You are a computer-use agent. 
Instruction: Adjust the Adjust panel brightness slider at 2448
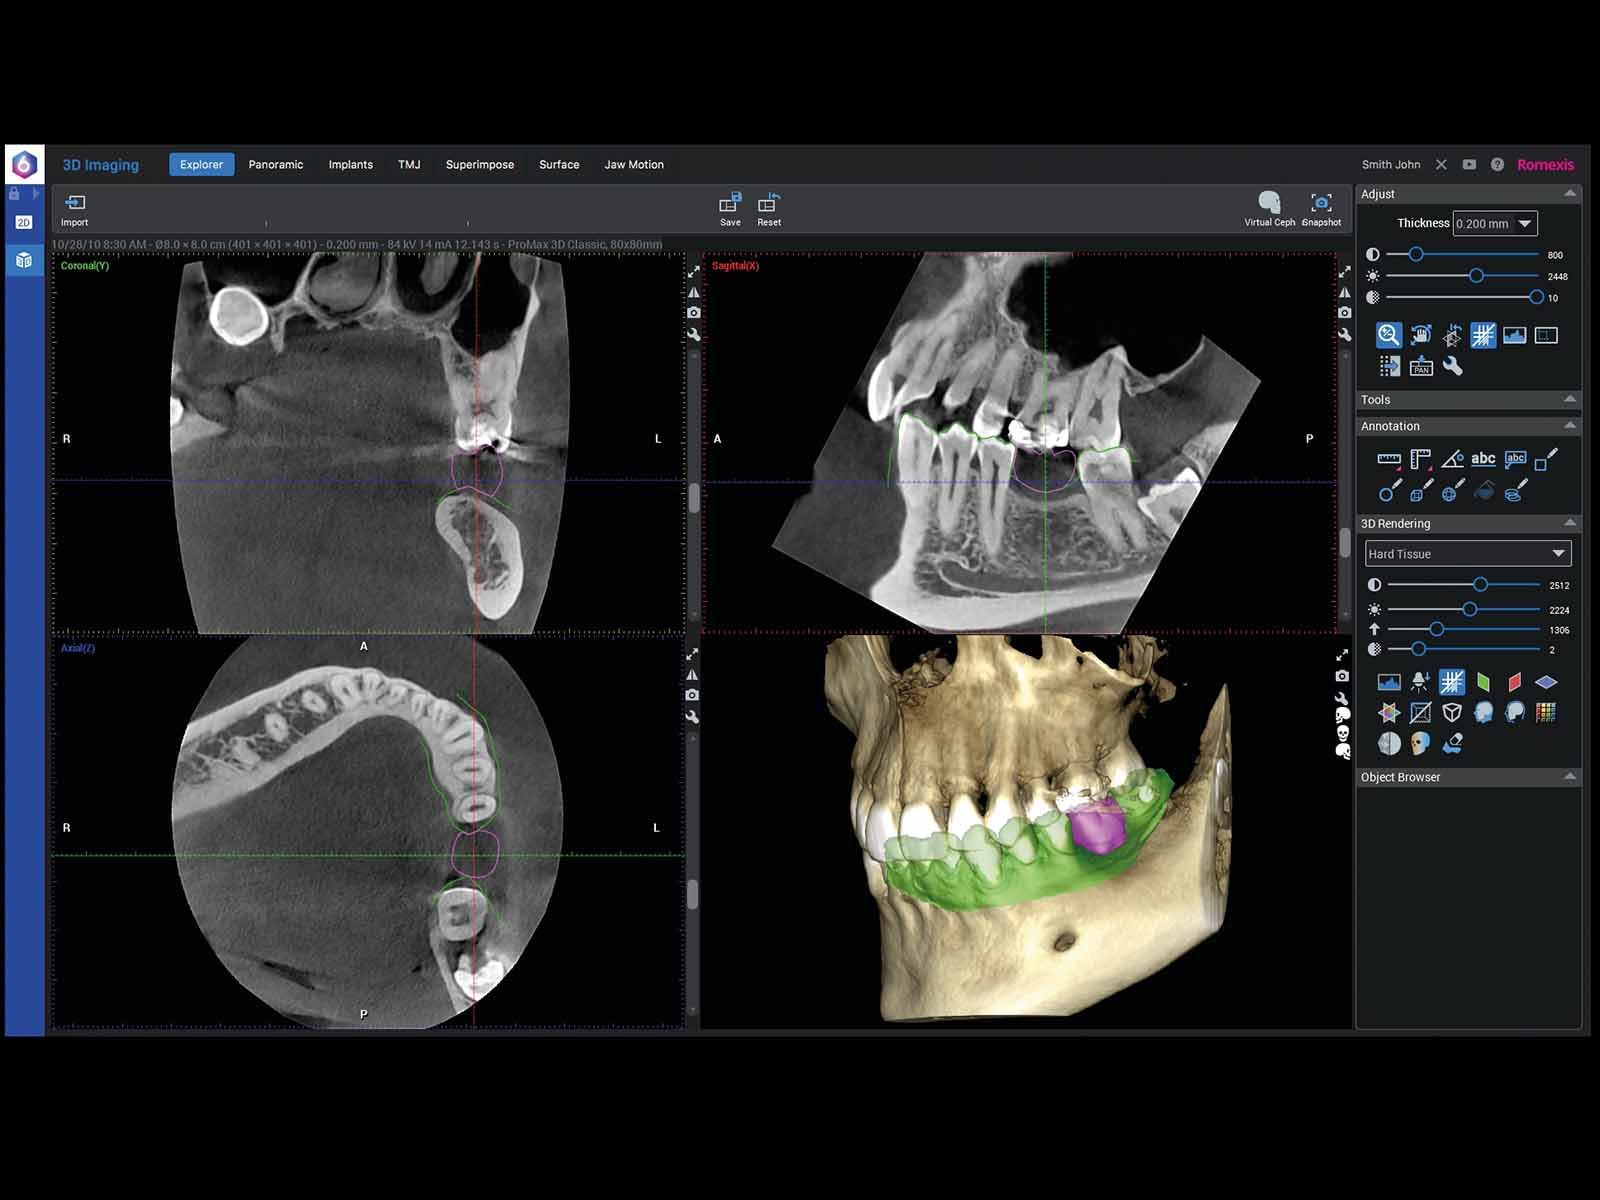pos(1476,276)
